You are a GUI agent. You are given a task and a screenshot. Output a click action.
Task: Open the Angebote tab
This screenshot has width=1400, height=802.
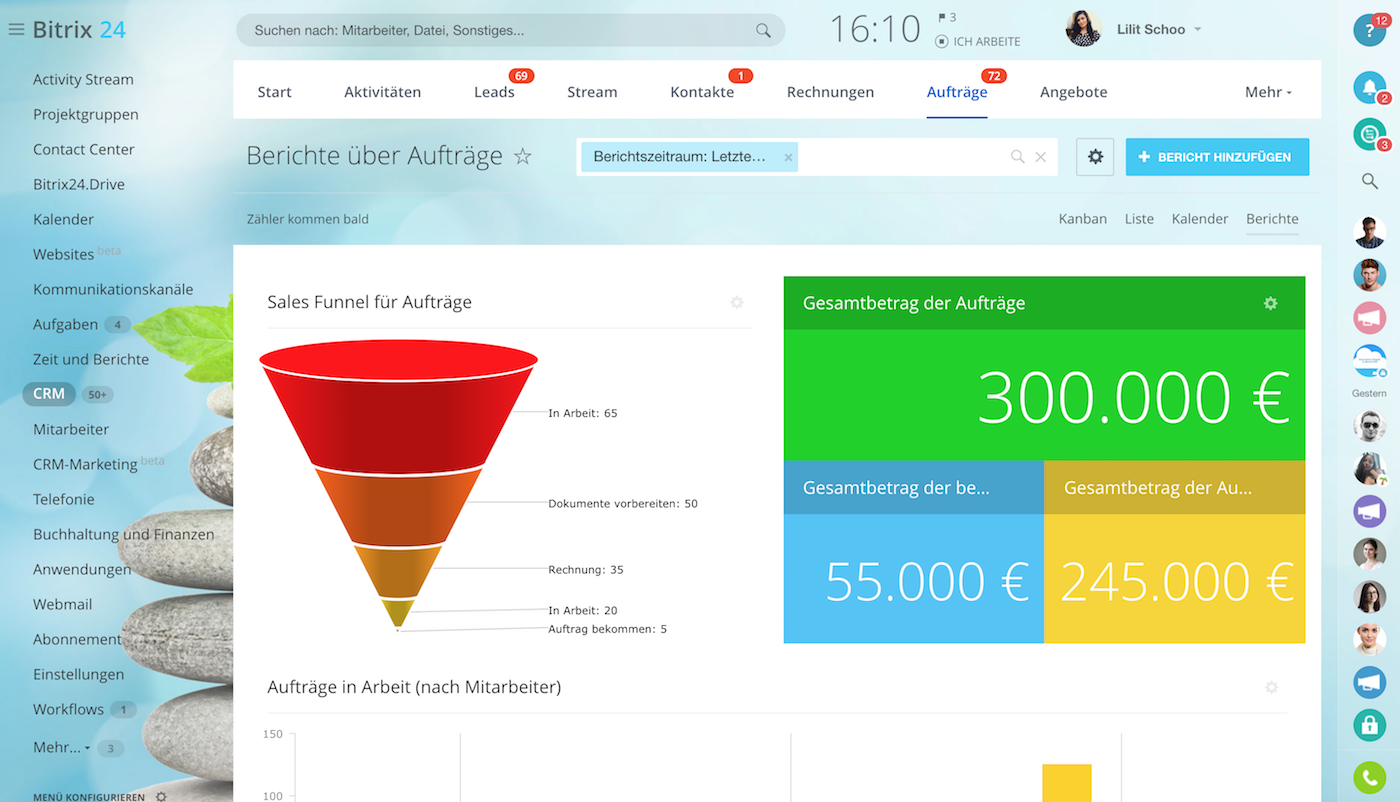(1074, 92)
